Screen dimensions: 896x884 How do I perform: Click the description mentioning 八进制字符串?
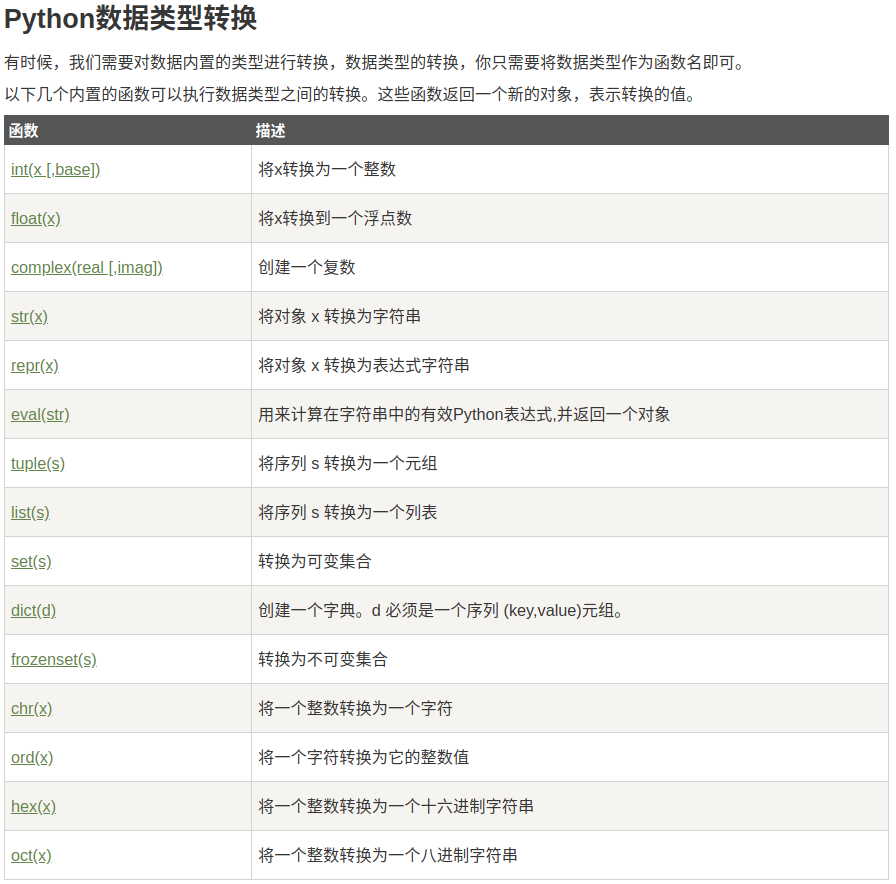(388, 856)
